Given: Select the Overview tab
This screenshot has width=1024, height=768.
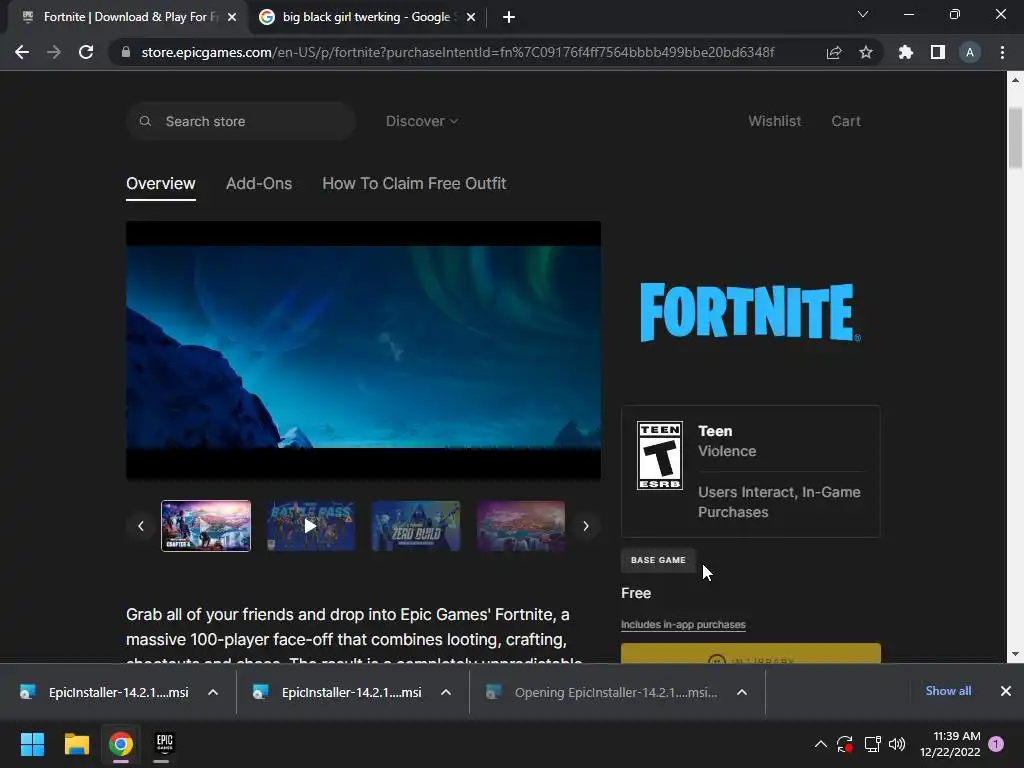Looking at the screenshot, I should pyautogui.click(x=161, y=184).
